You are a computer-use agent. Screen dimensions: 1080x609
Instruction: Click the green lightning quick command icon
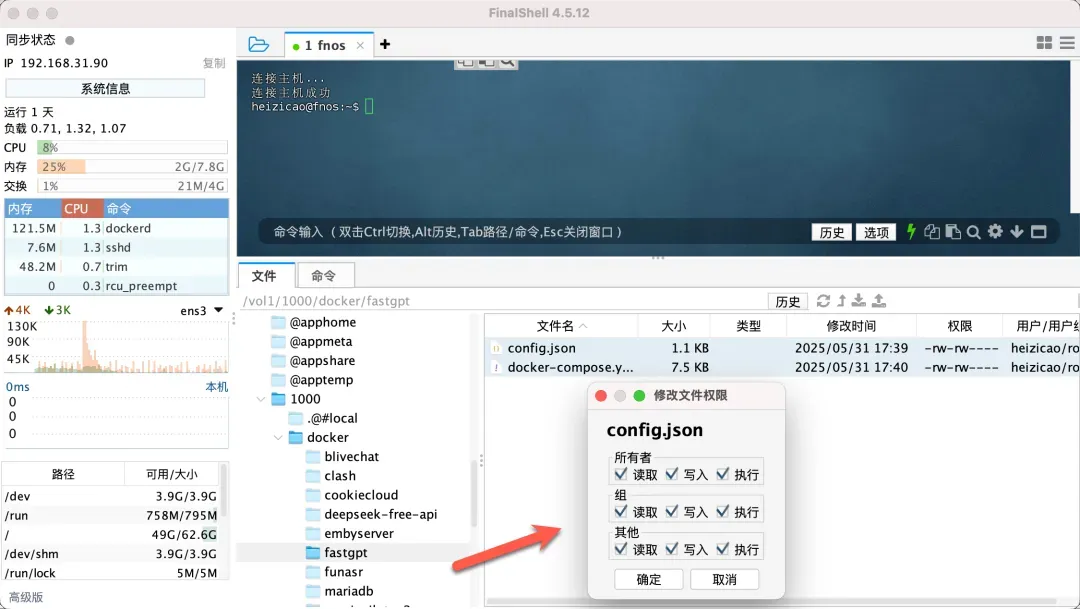point(911,231)
